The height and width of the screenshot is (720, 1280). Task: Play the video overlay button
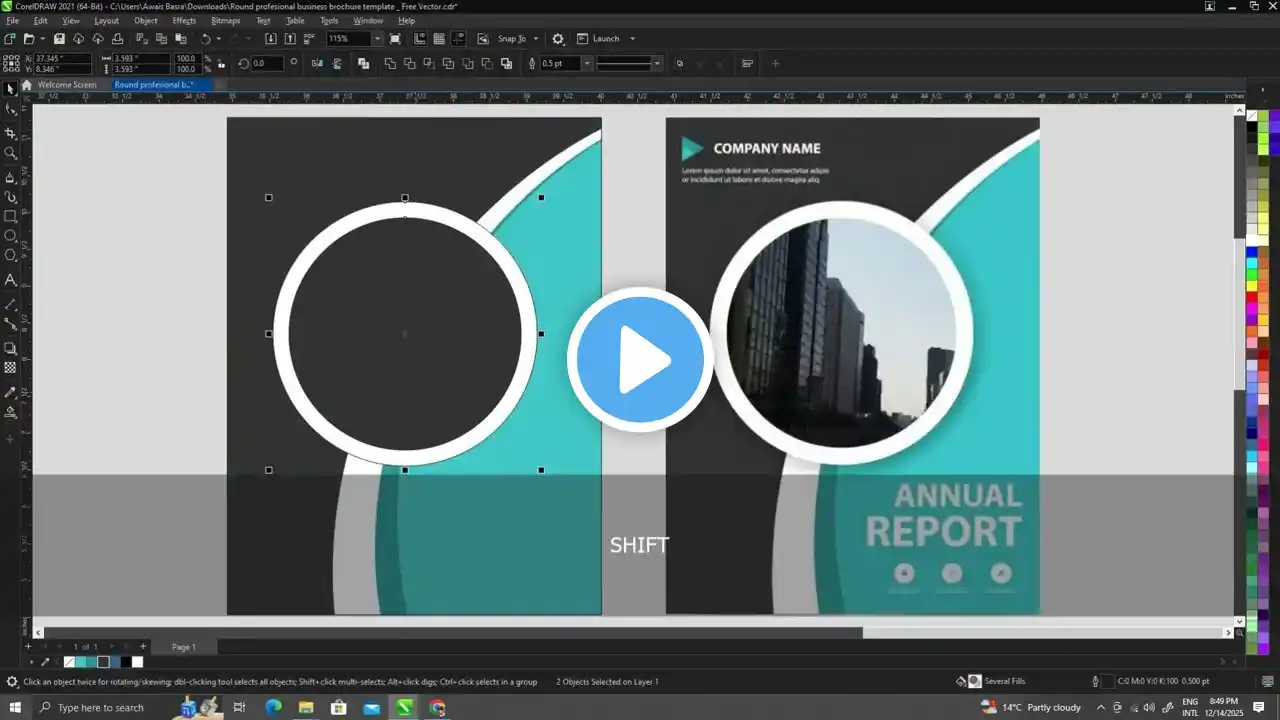click(x=640, y=360)
